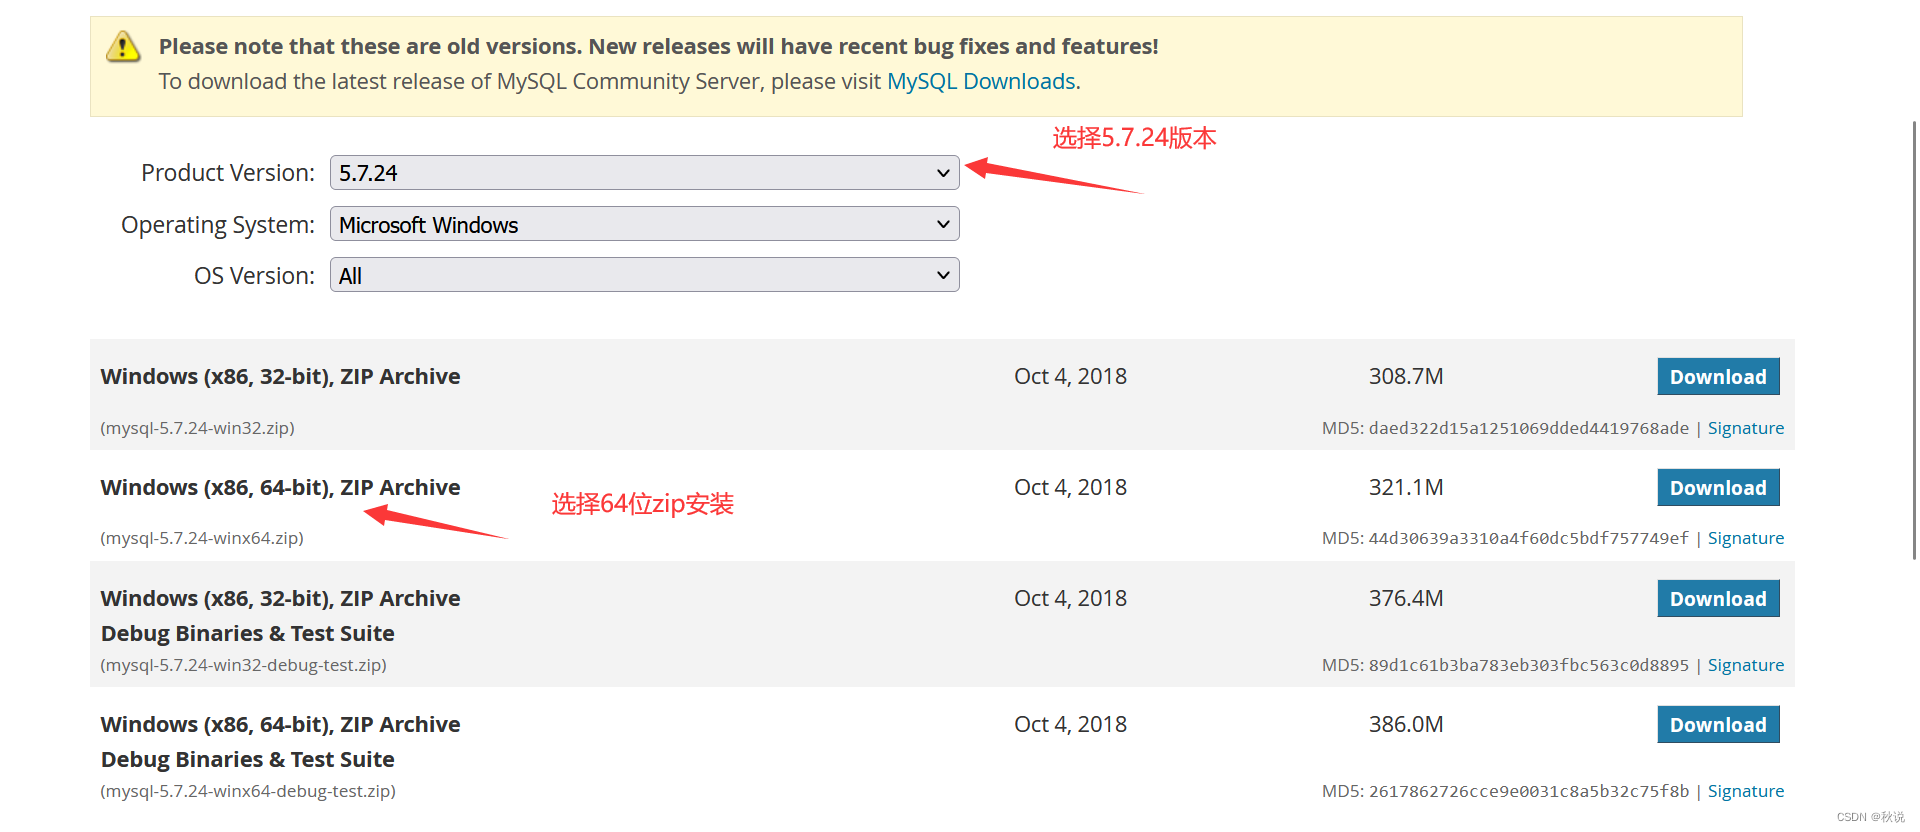The width and height of the screenshot is (1920, 832).
Task: Click the Operating System label
Action: (x=218, y=225)
